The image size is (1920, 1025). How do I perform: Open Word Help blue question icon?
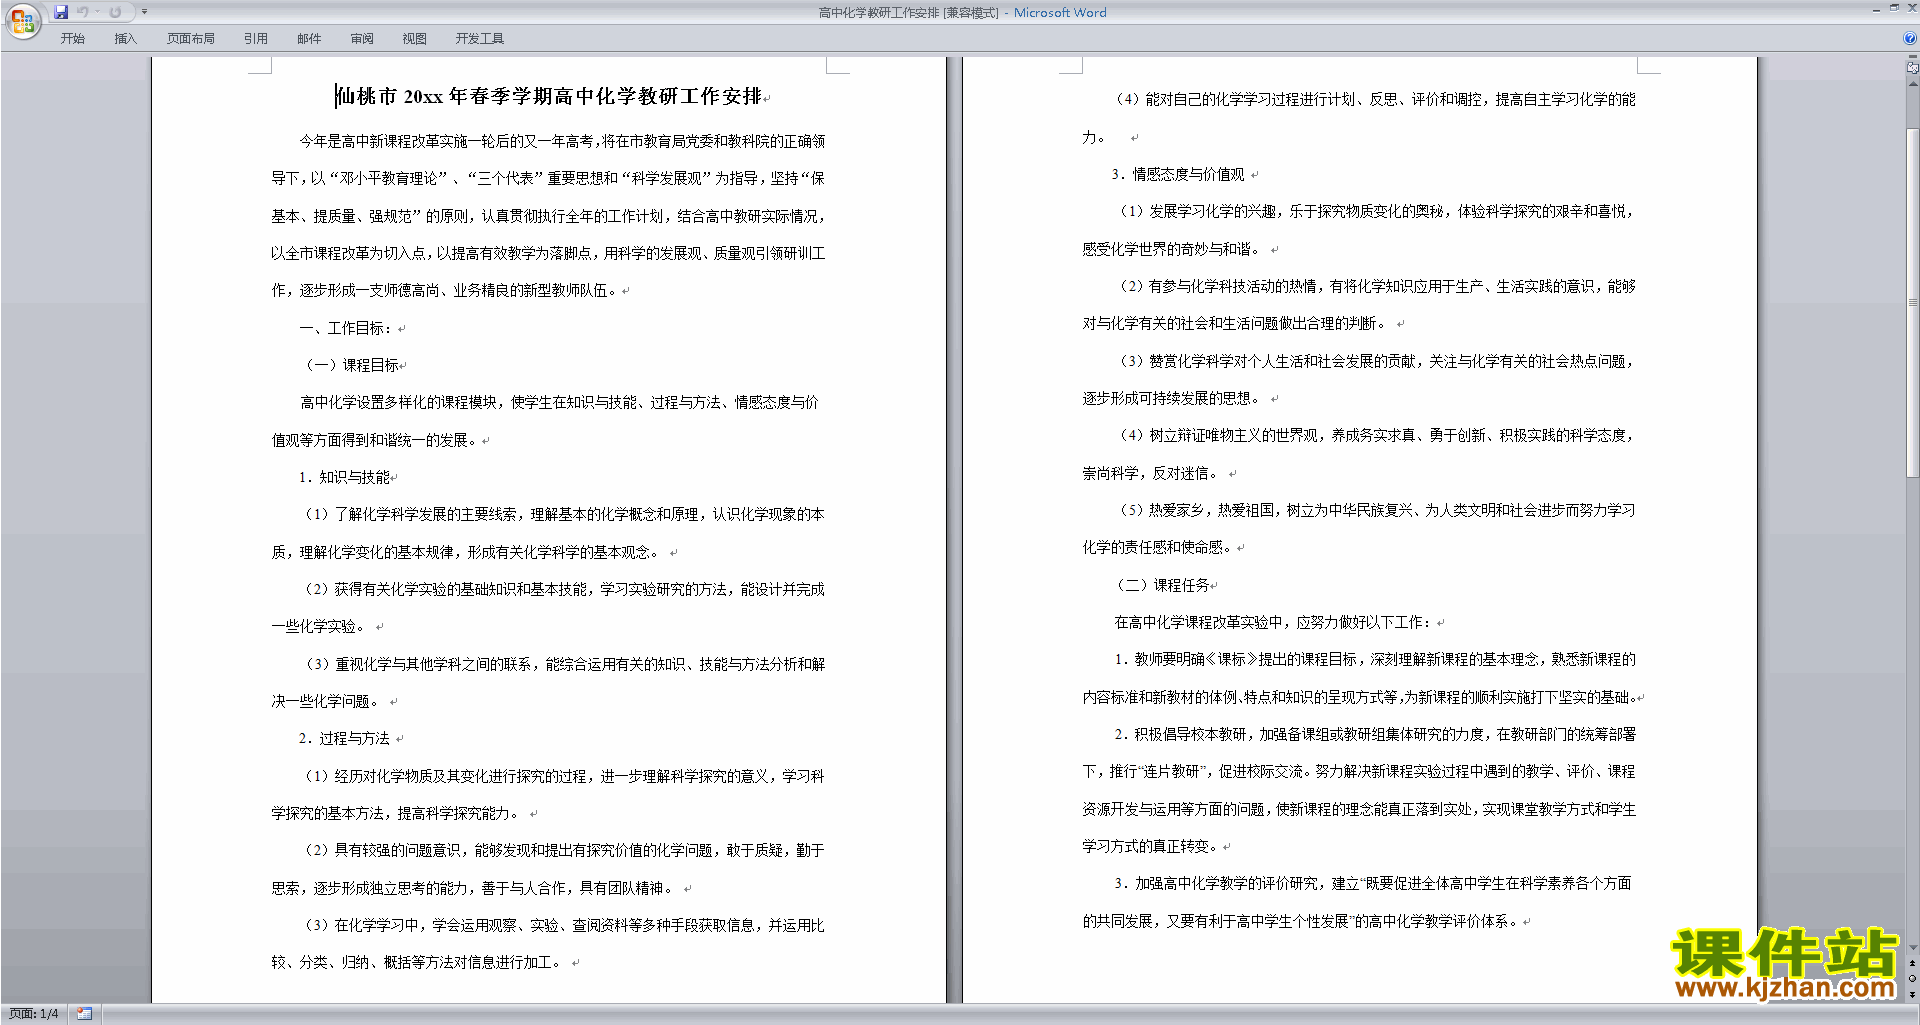[x=1910, y=38]
